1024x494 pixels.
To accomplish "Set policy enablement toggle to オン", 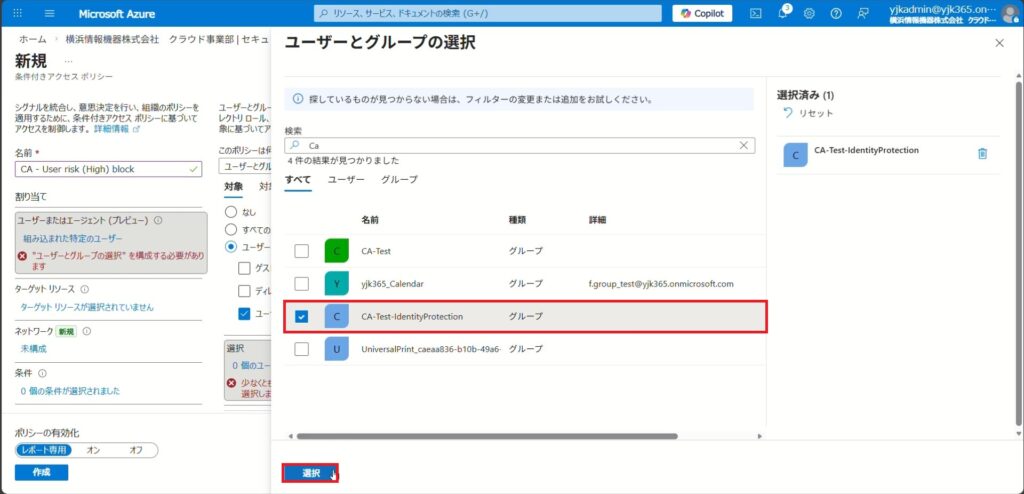I will (94, 450).
